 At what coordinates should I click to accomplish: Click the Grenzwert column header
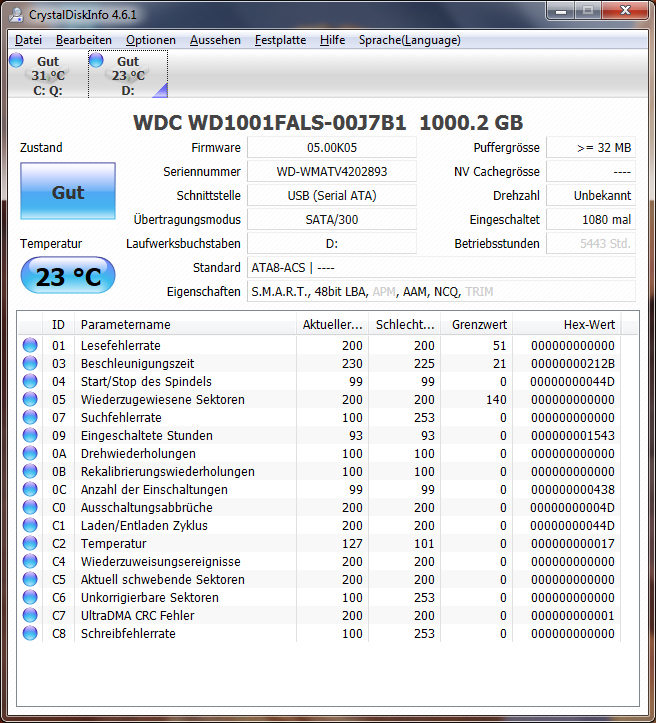pyautogui.click(x=476, y=325)
